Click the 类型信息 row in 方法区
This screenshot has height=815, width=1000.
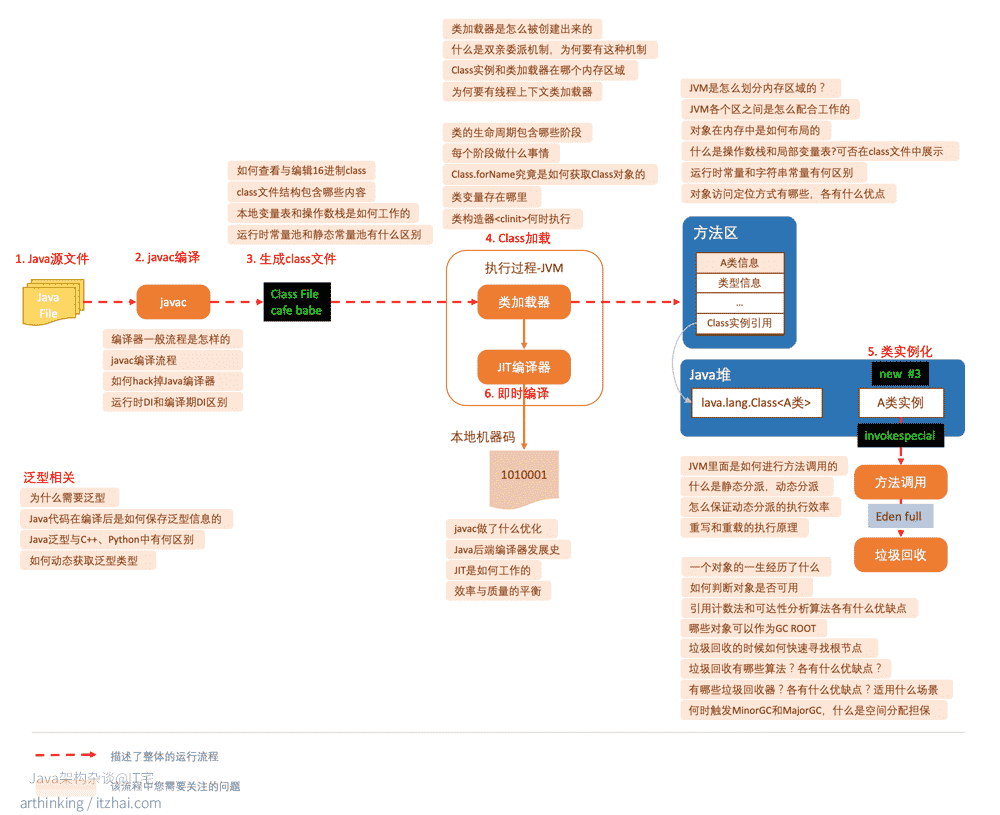(740, 283)
